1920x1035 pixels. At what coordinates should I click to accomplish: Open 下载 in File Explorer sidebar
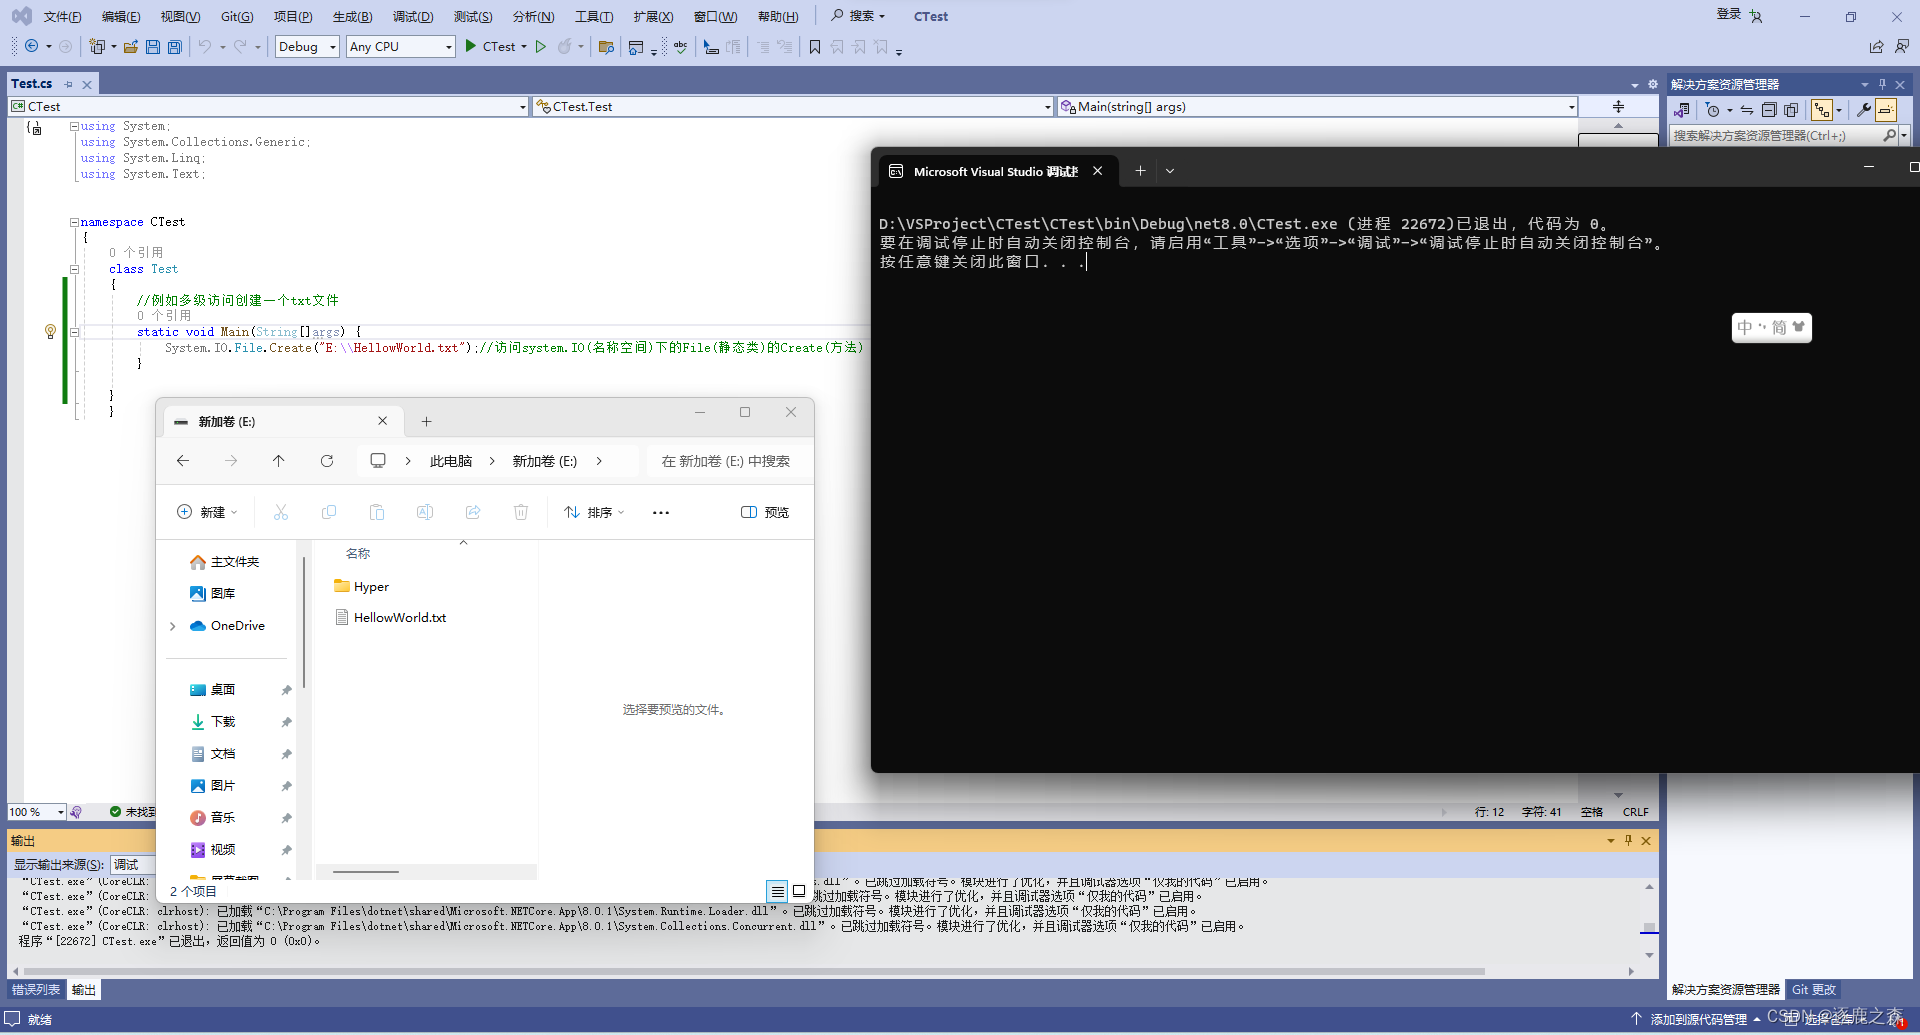(223, 722)
